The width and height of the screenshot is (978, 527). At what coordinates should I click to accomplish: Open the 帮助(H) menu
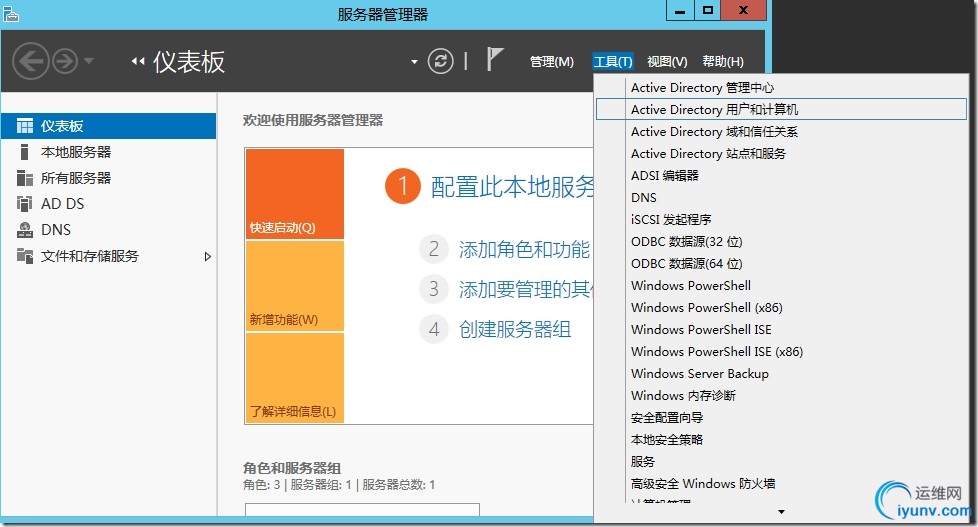pyautogui.click(x=723, y=62)
